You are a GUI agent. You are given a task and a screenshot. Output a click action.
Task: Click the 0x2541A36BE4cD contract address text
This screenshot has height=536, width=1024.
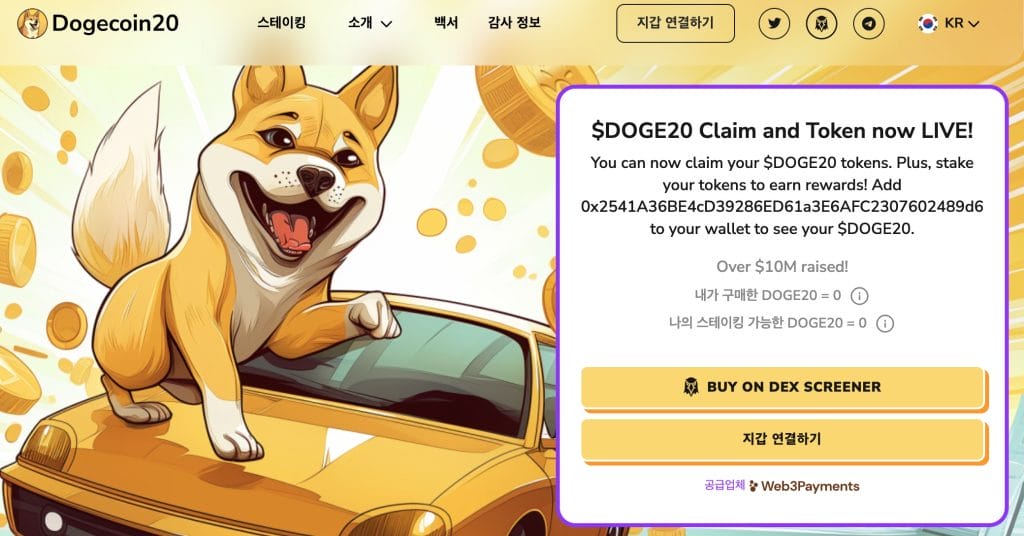[782, 206]
